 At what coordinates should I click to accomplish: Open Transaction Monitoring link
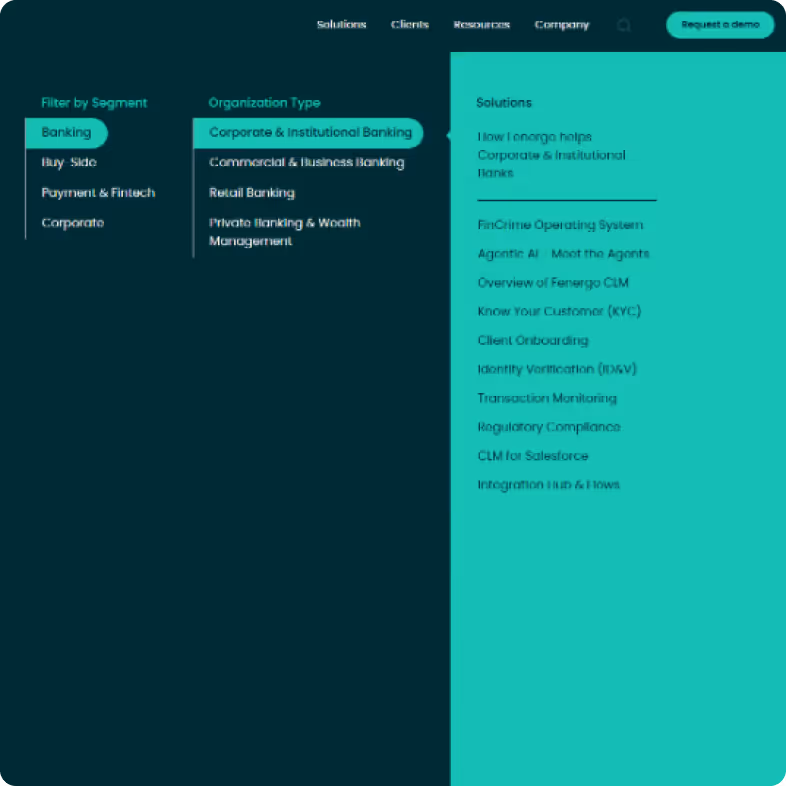pos(547,398)
